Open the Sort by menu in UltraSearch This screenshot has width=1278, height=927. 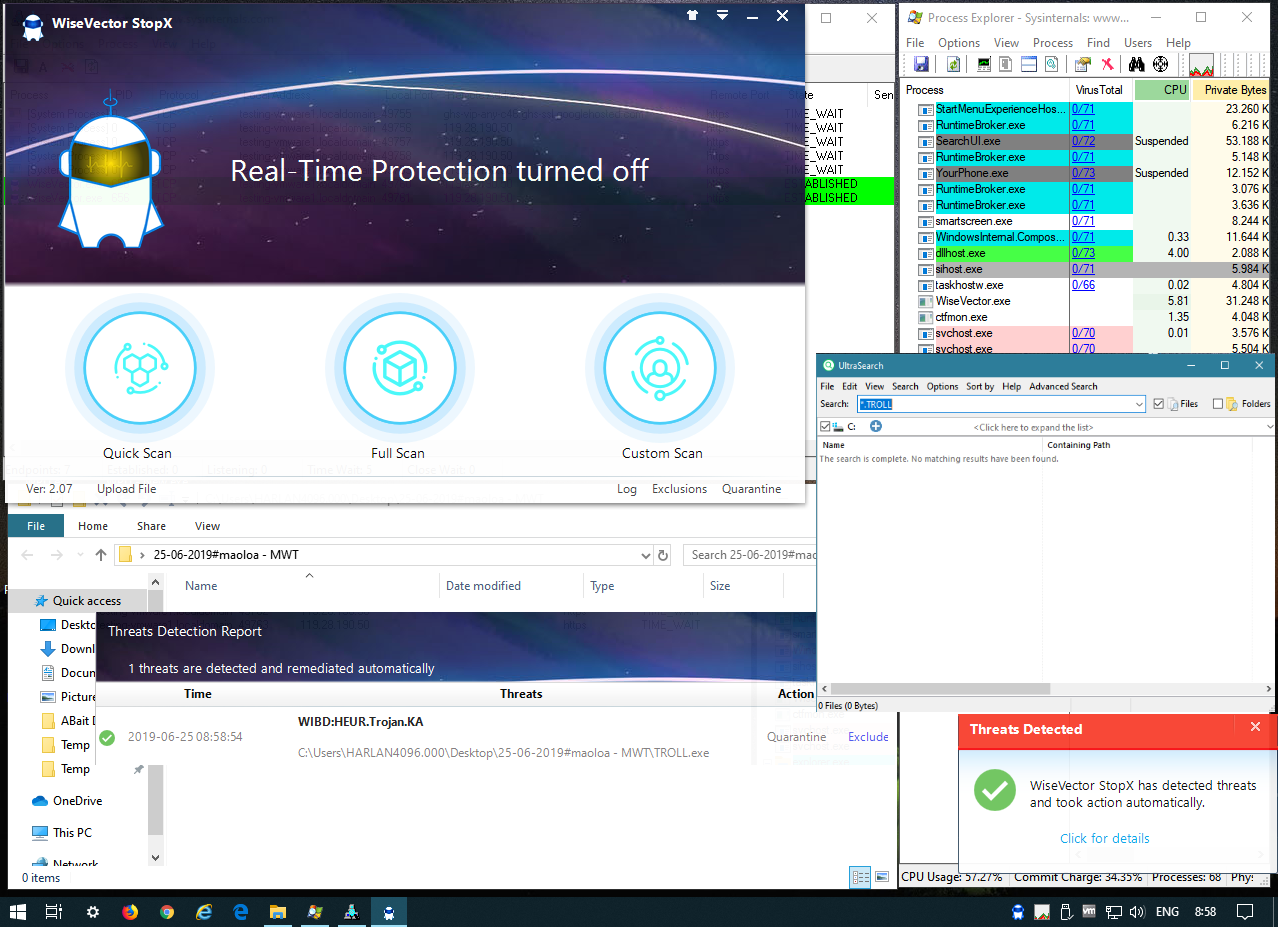click(x=980, y=386)
